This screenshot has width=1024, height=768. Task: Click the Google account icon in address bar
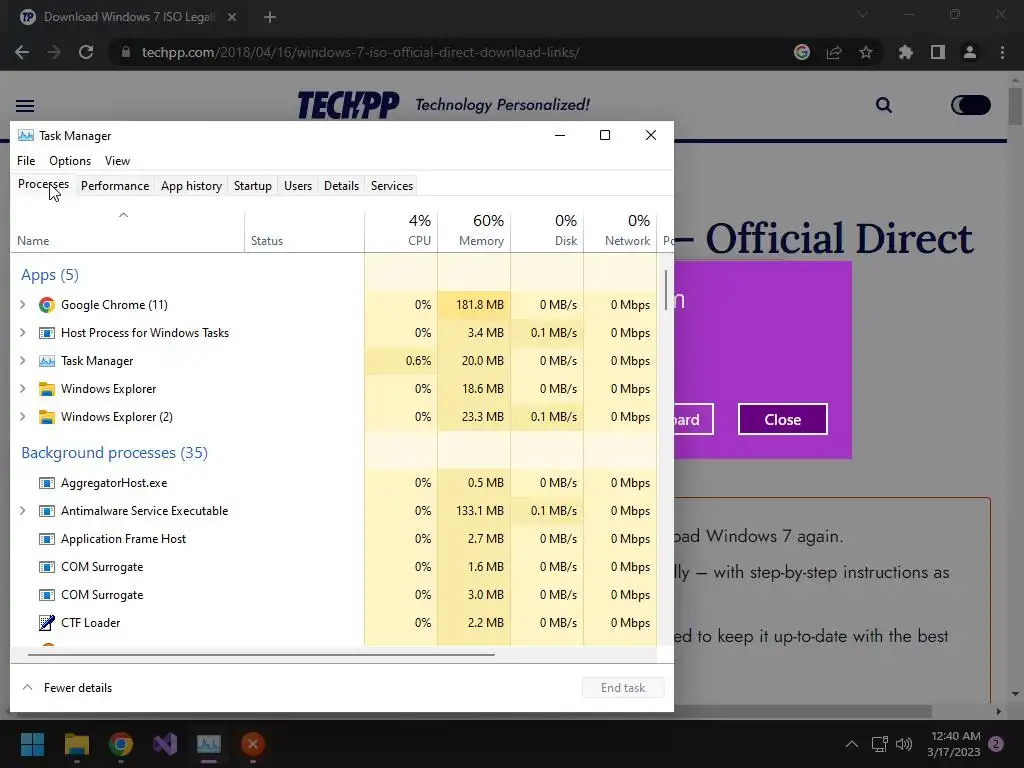point(802,52)
